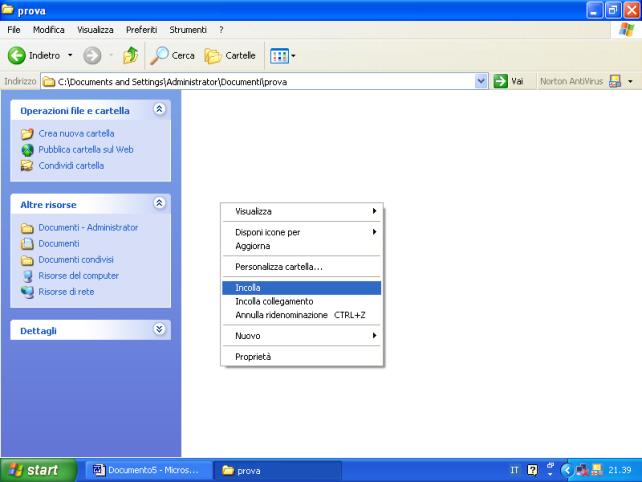The image size is (642, 482).
Task: Click the computer icon beside Risorse del computer
Action: (27, 276)
